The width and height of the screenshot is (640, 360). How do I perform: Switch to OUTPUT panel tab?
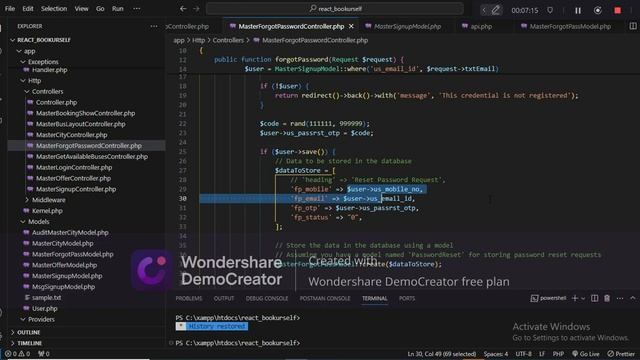pos(224,298)
